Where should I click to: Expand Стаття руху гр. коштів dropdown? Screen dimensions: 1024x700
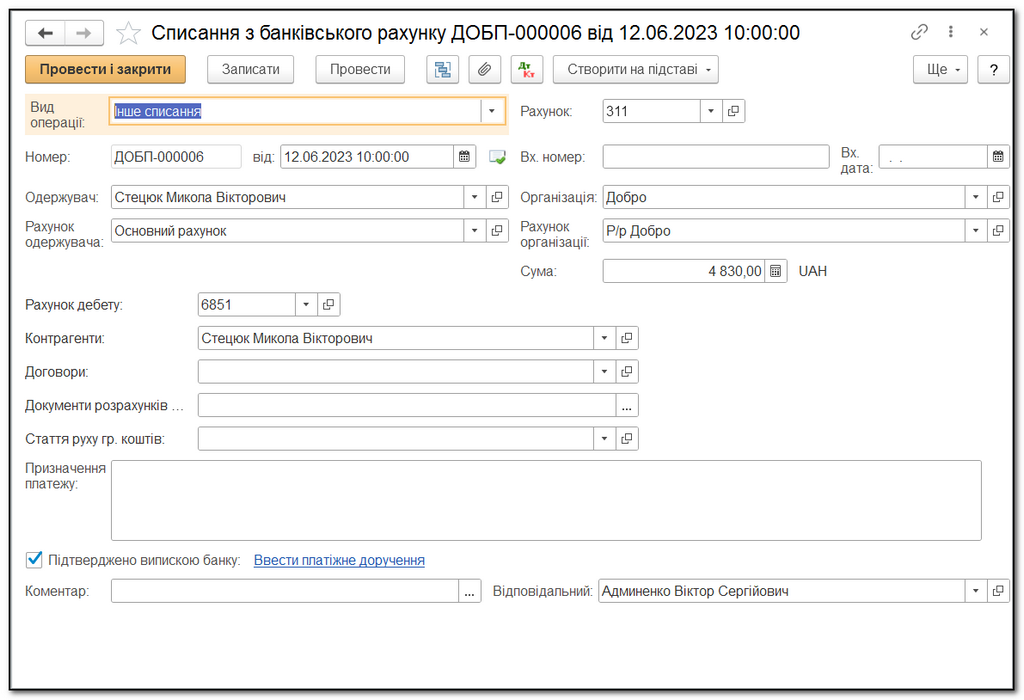(x=605, y=439)
